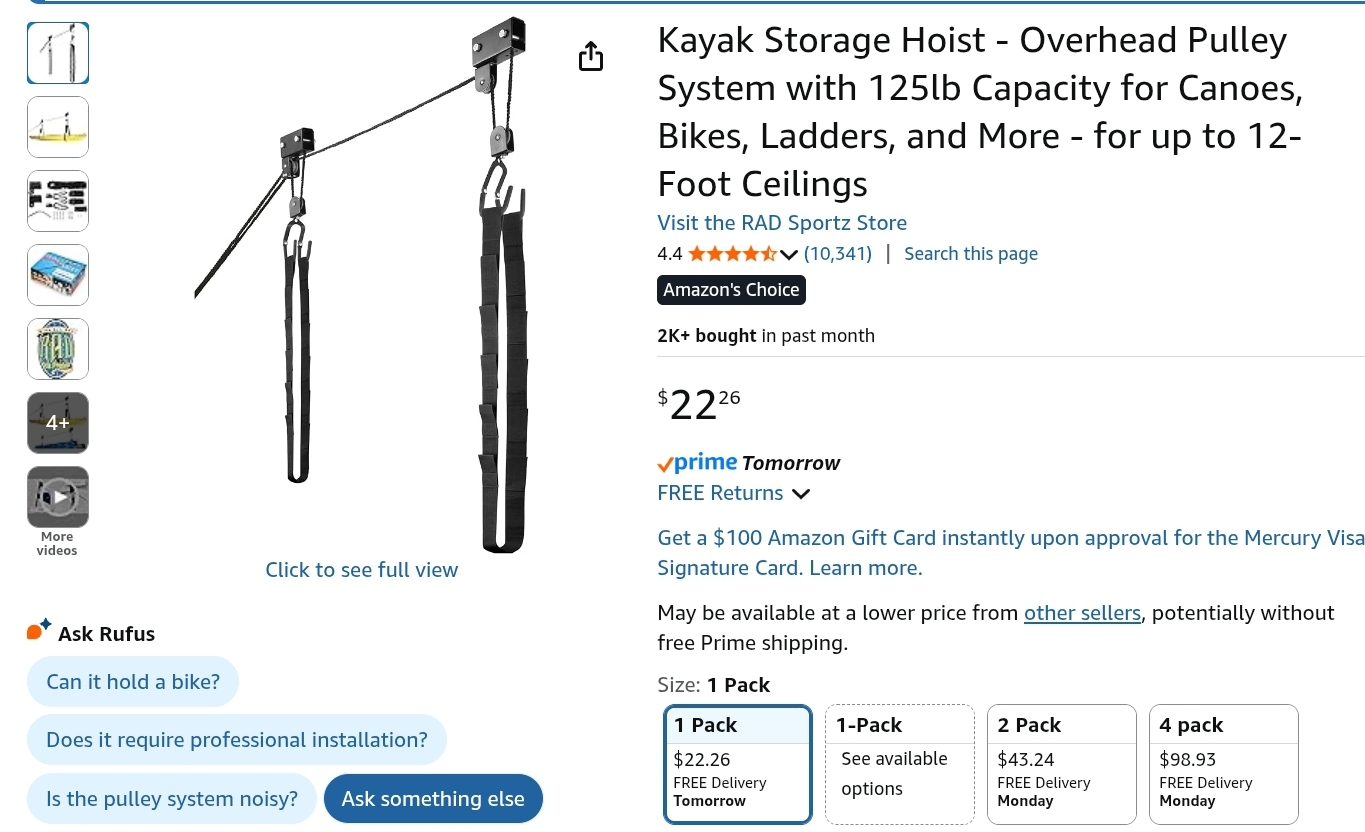Screen dimensions: 1365x832
Task: Visit the RAD Sportz Store
Action: [782, 223]
